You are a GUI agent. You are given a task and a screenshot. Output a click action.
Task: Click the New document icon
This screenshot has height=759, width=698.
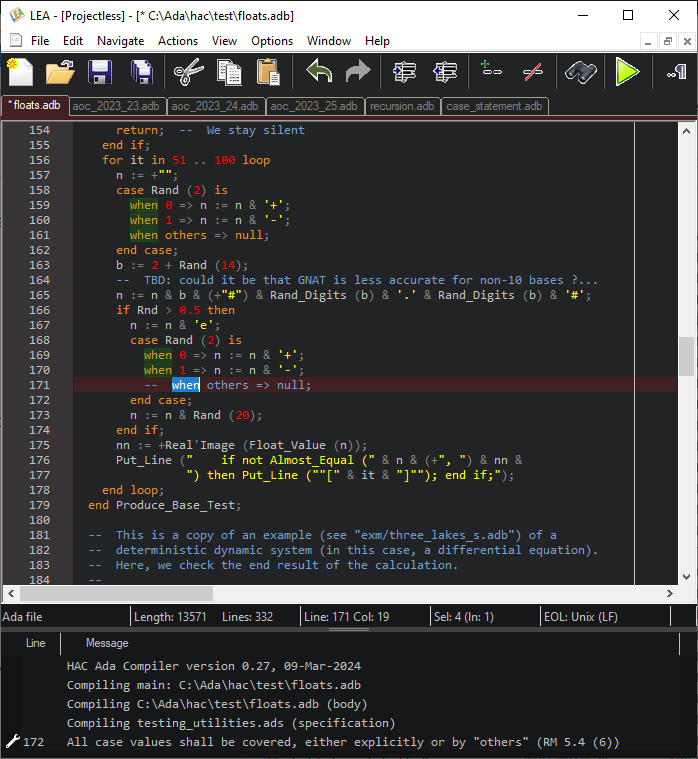(x=21, y=72)
